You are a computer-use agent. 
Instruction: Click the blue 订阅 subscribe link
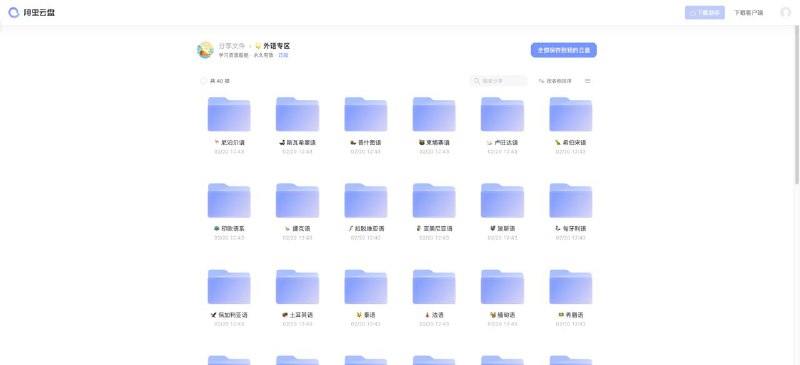pyautogui.click(x=283, y=55)
